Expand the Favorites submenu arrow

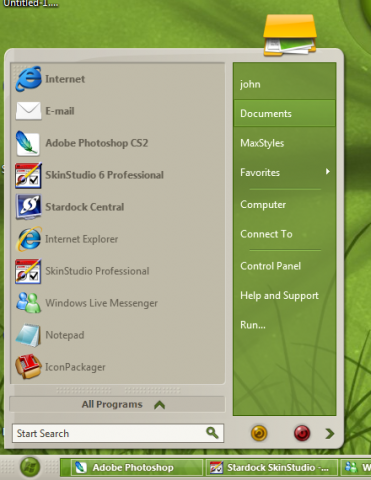tap(328, 172)
